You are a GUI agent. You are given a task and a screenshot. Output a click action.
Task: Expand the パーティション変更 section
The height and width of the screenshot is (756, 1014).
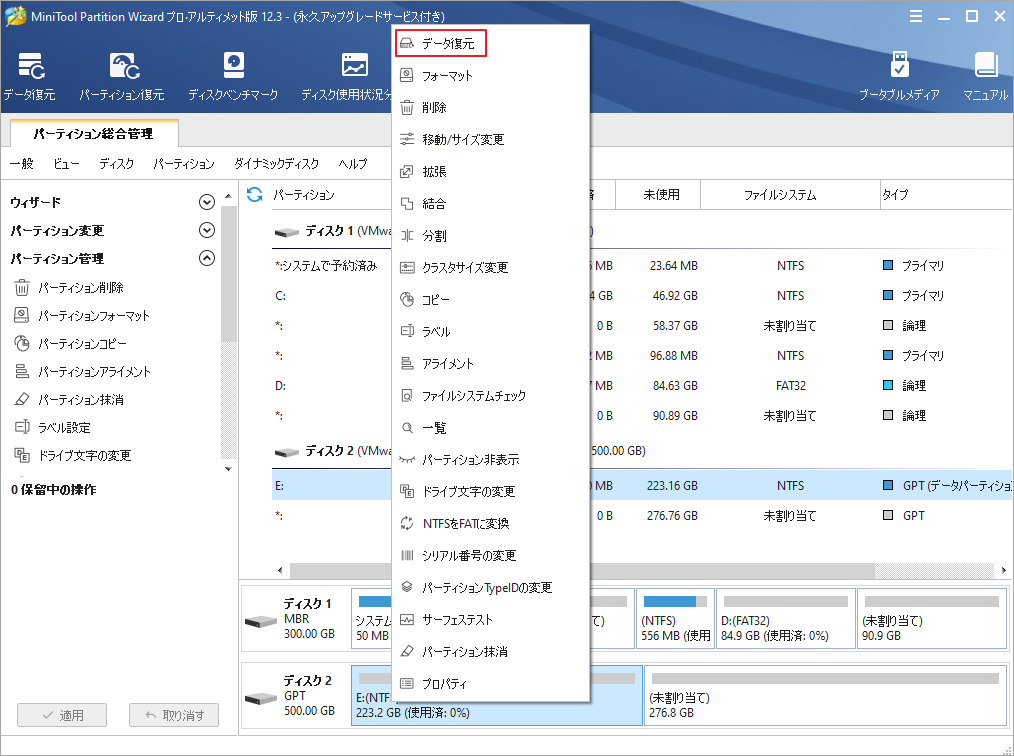[207, 230]
